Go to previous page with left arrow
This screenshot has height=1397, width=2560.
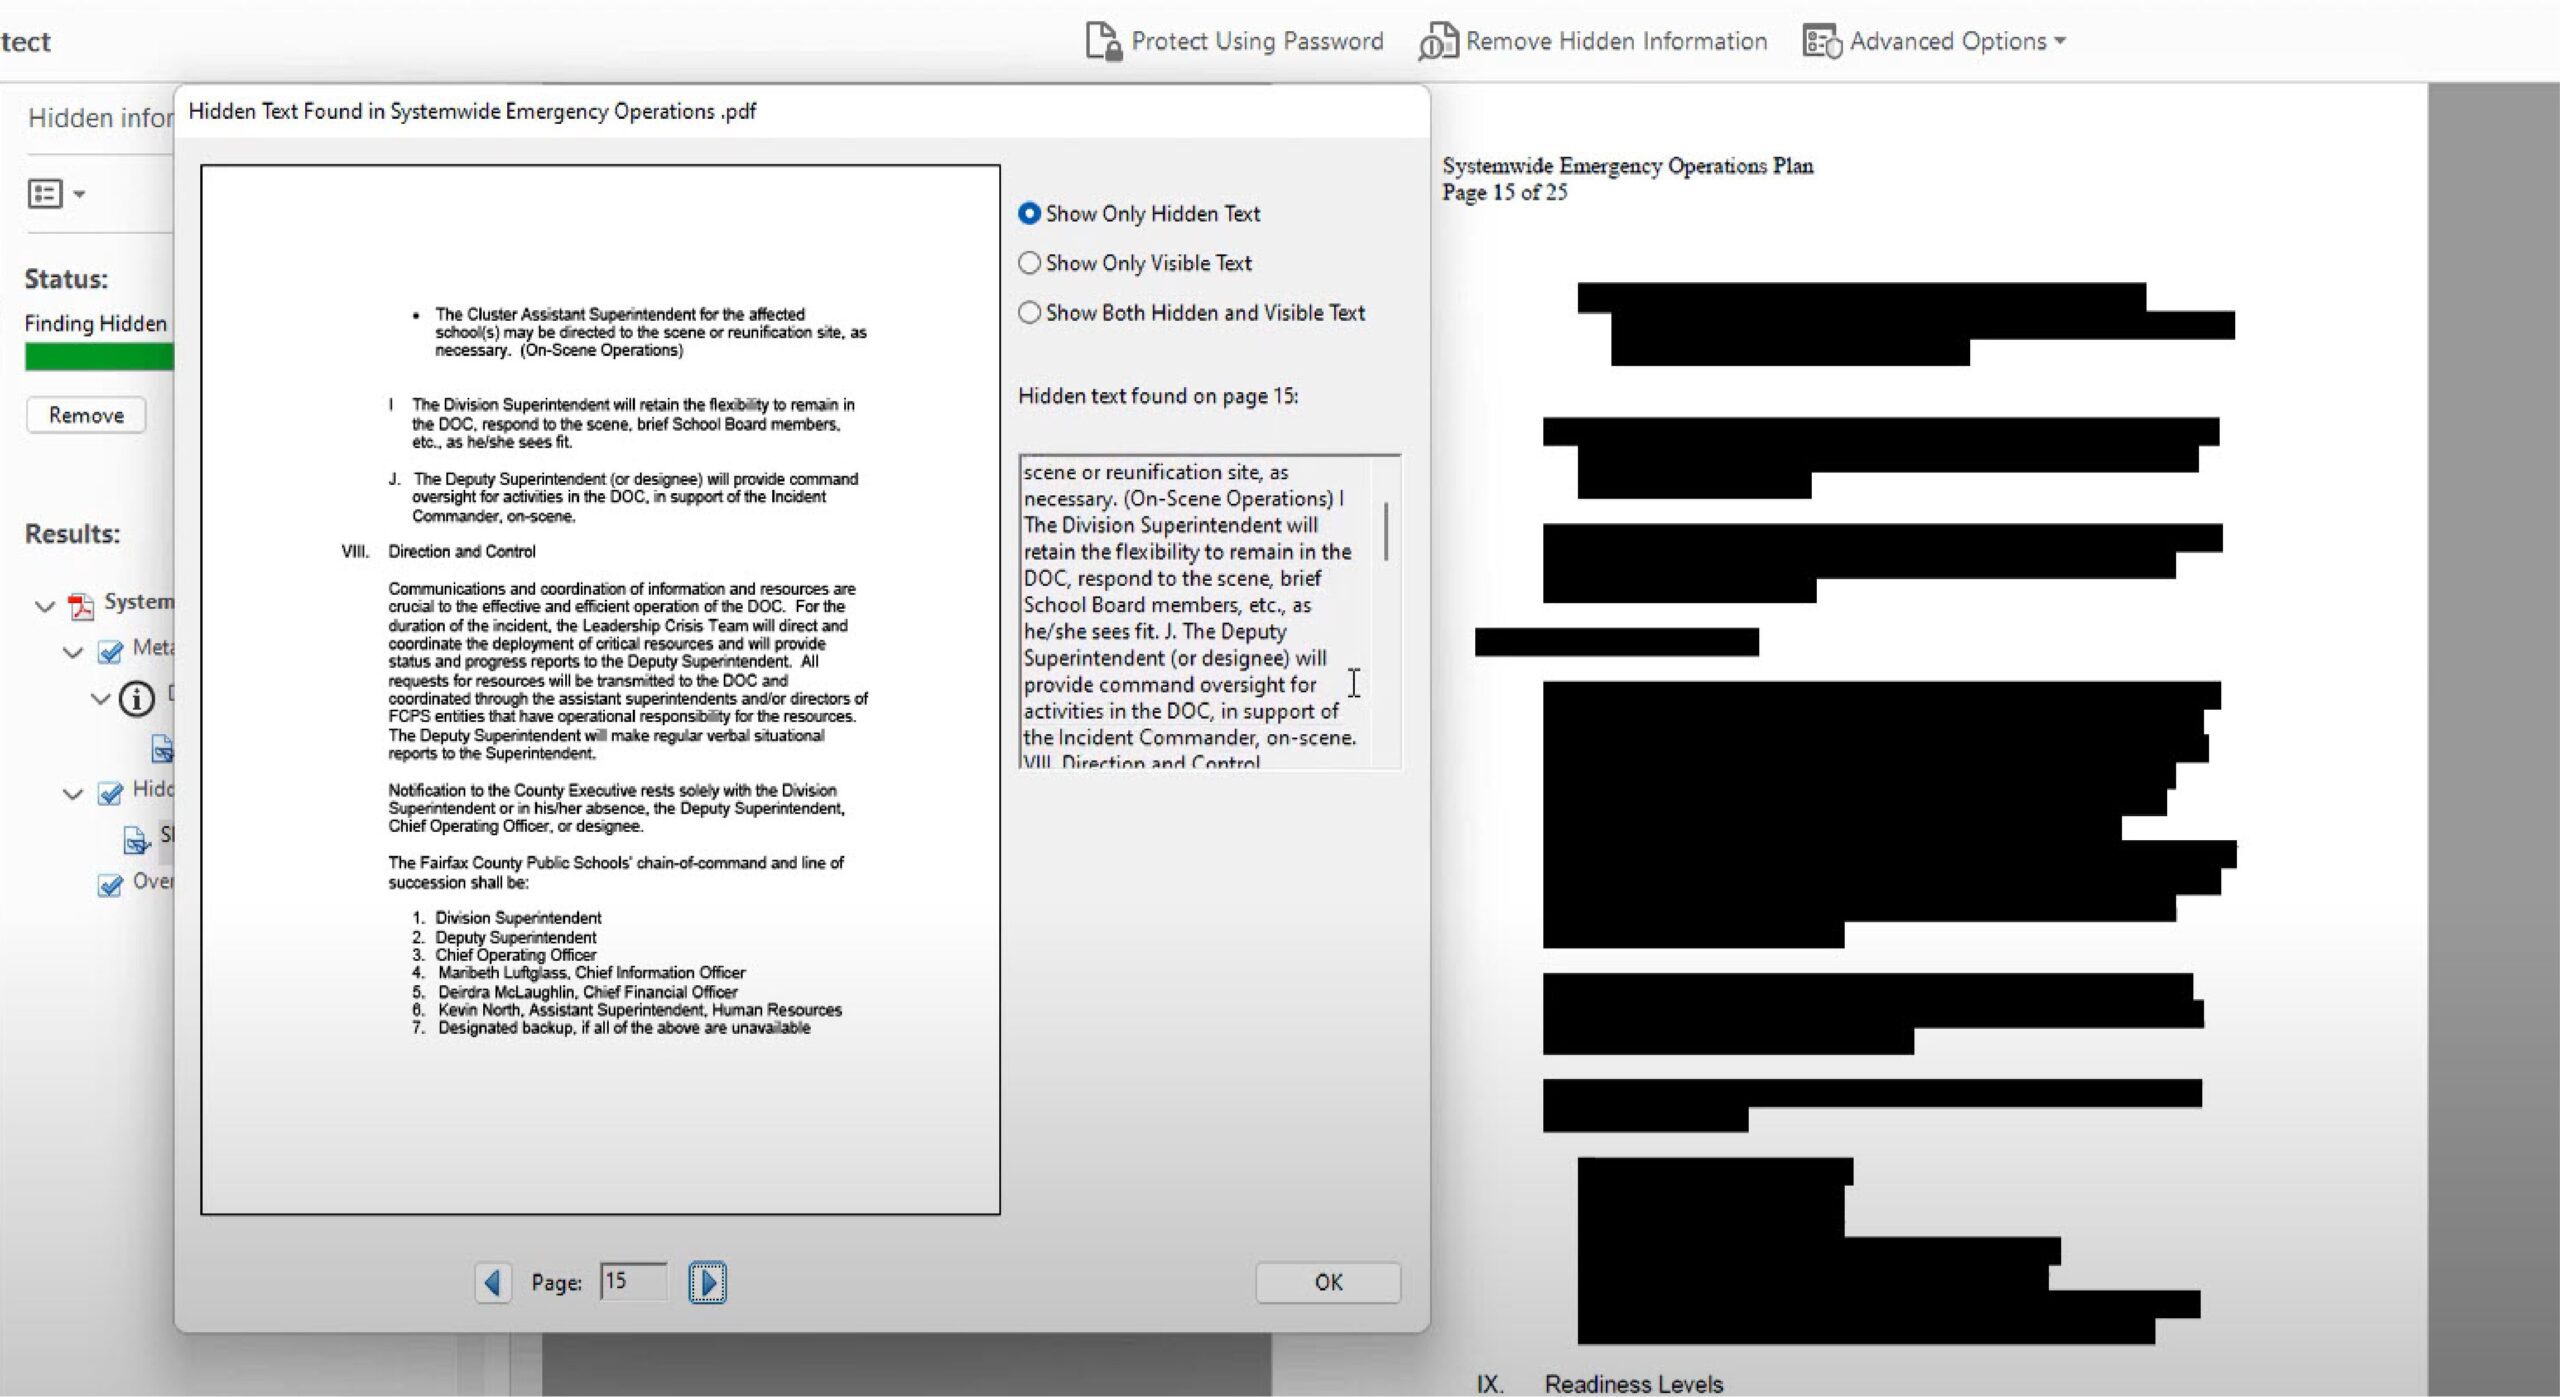click(x=492, y=1282)
